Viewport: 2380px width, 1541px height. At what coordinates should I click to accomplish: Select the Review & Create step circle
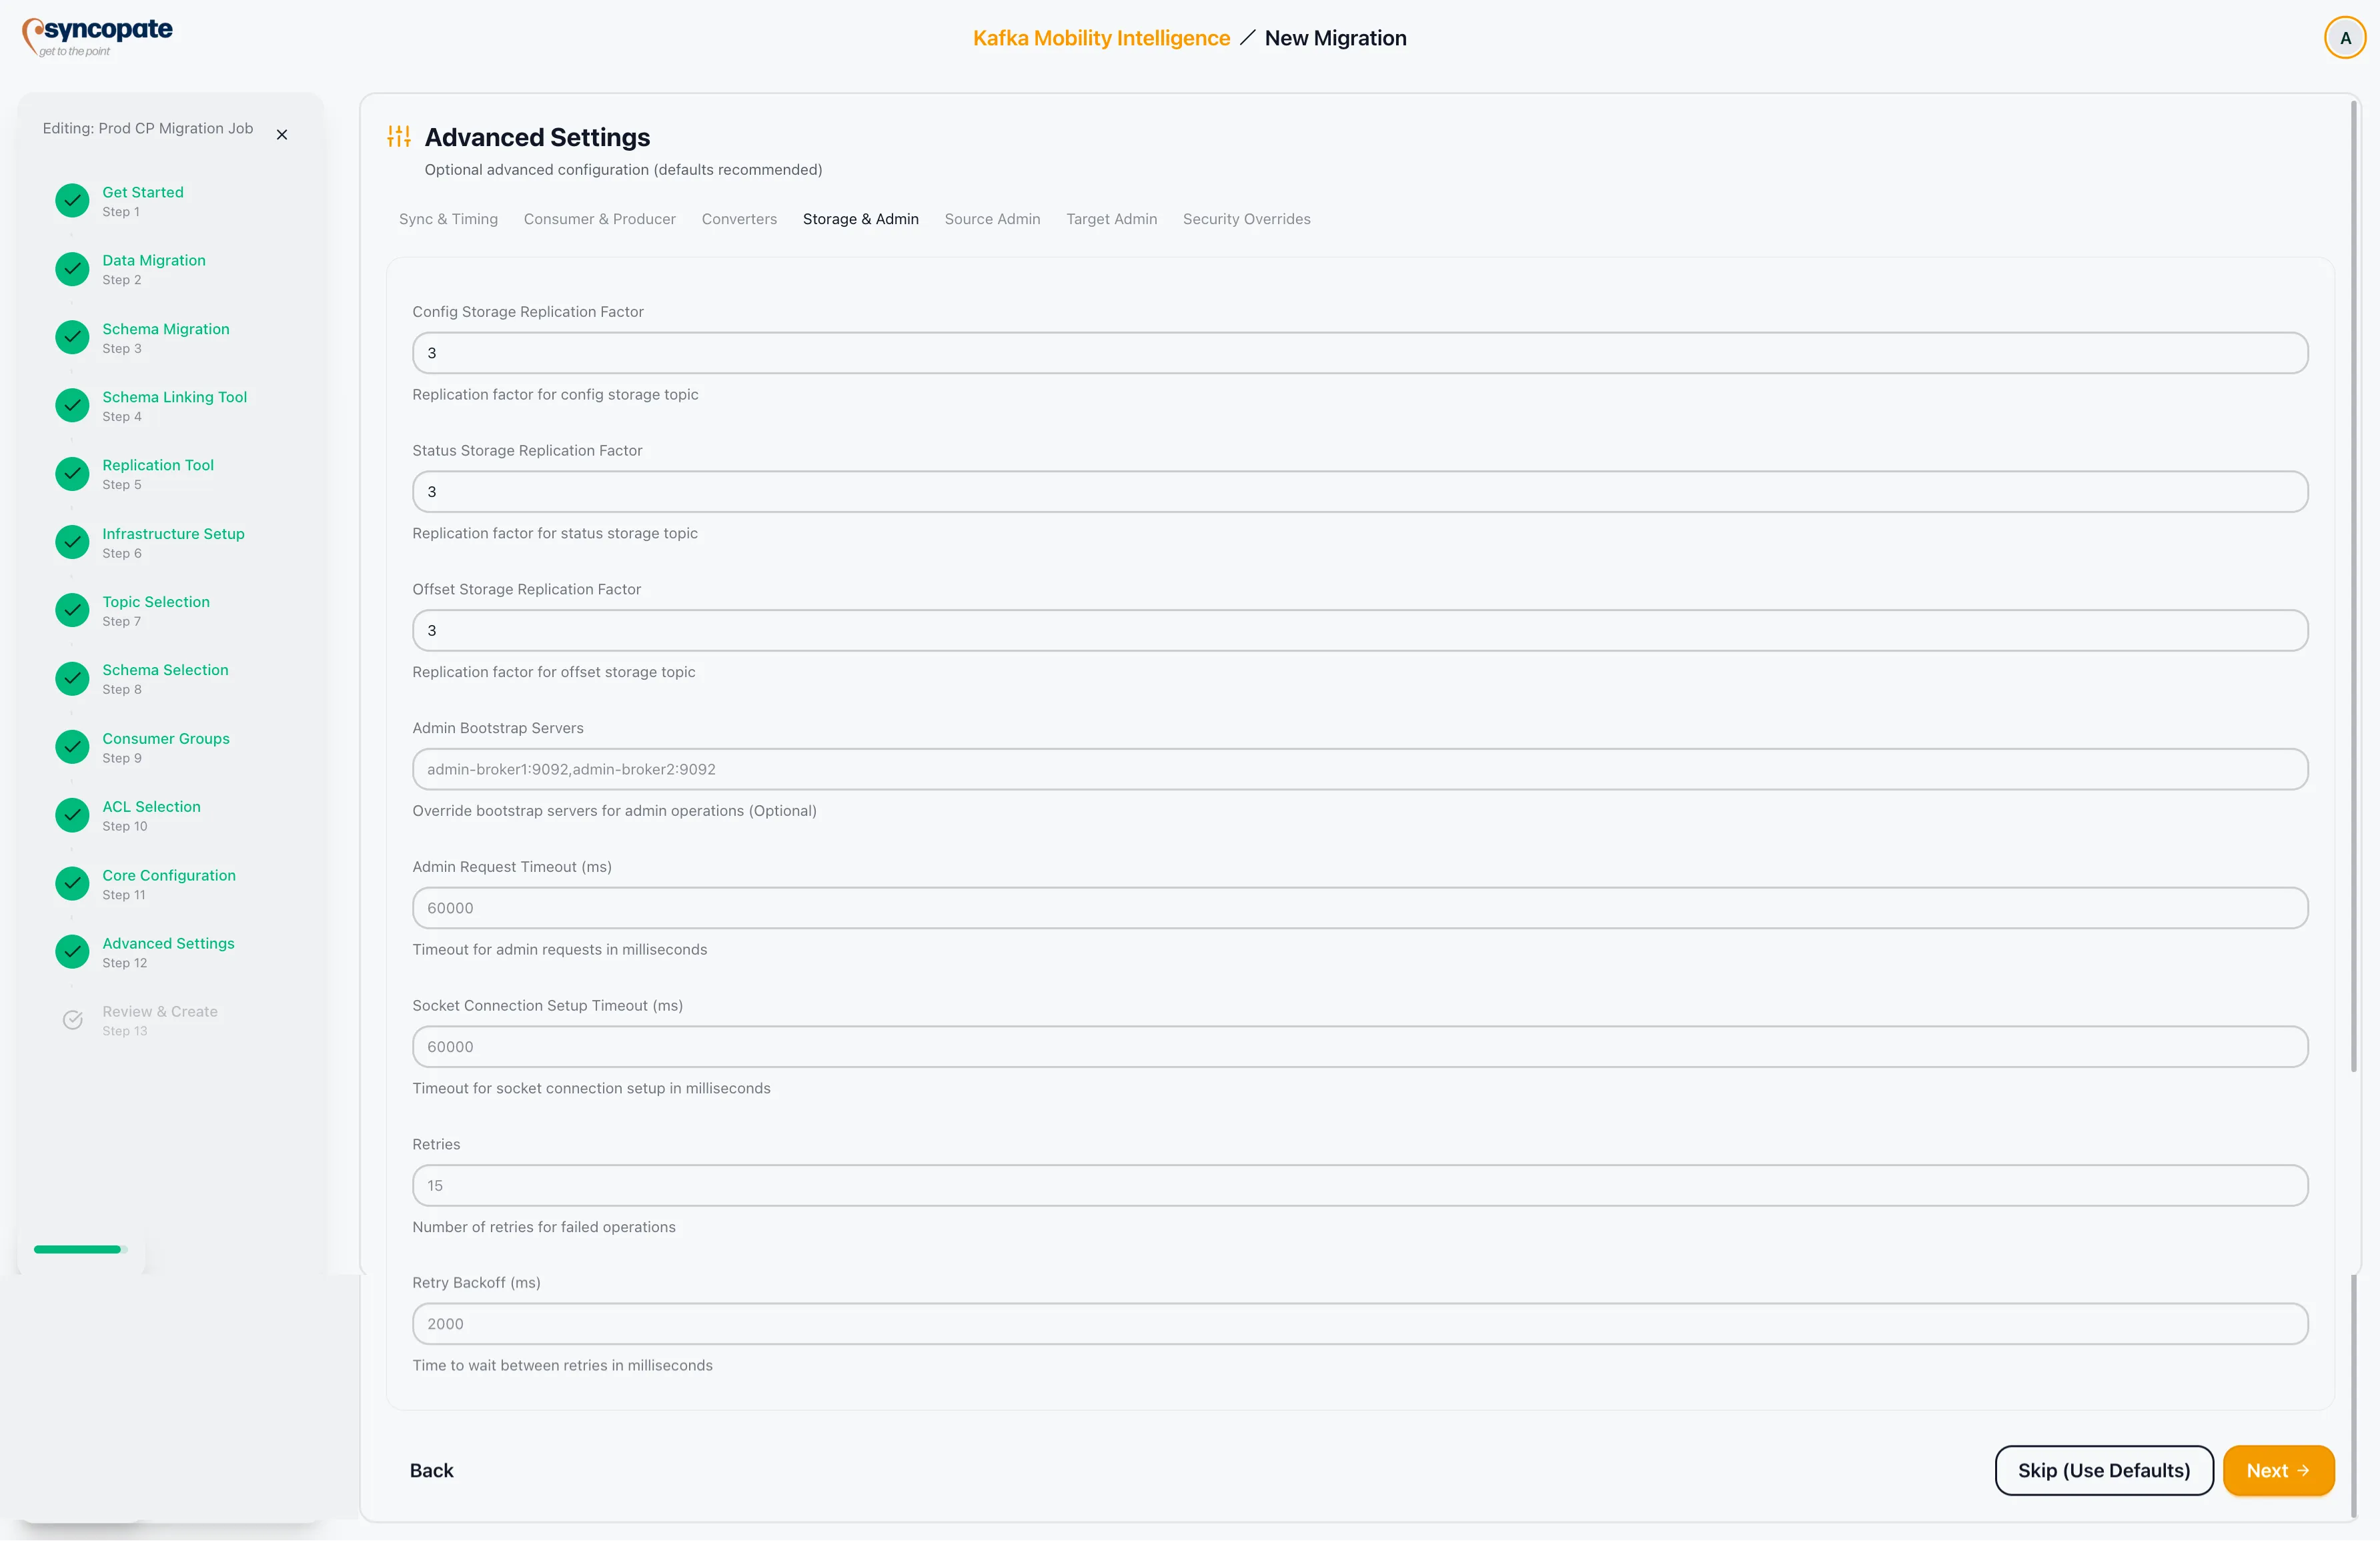pyautogui.click(x=71, y=1019)
